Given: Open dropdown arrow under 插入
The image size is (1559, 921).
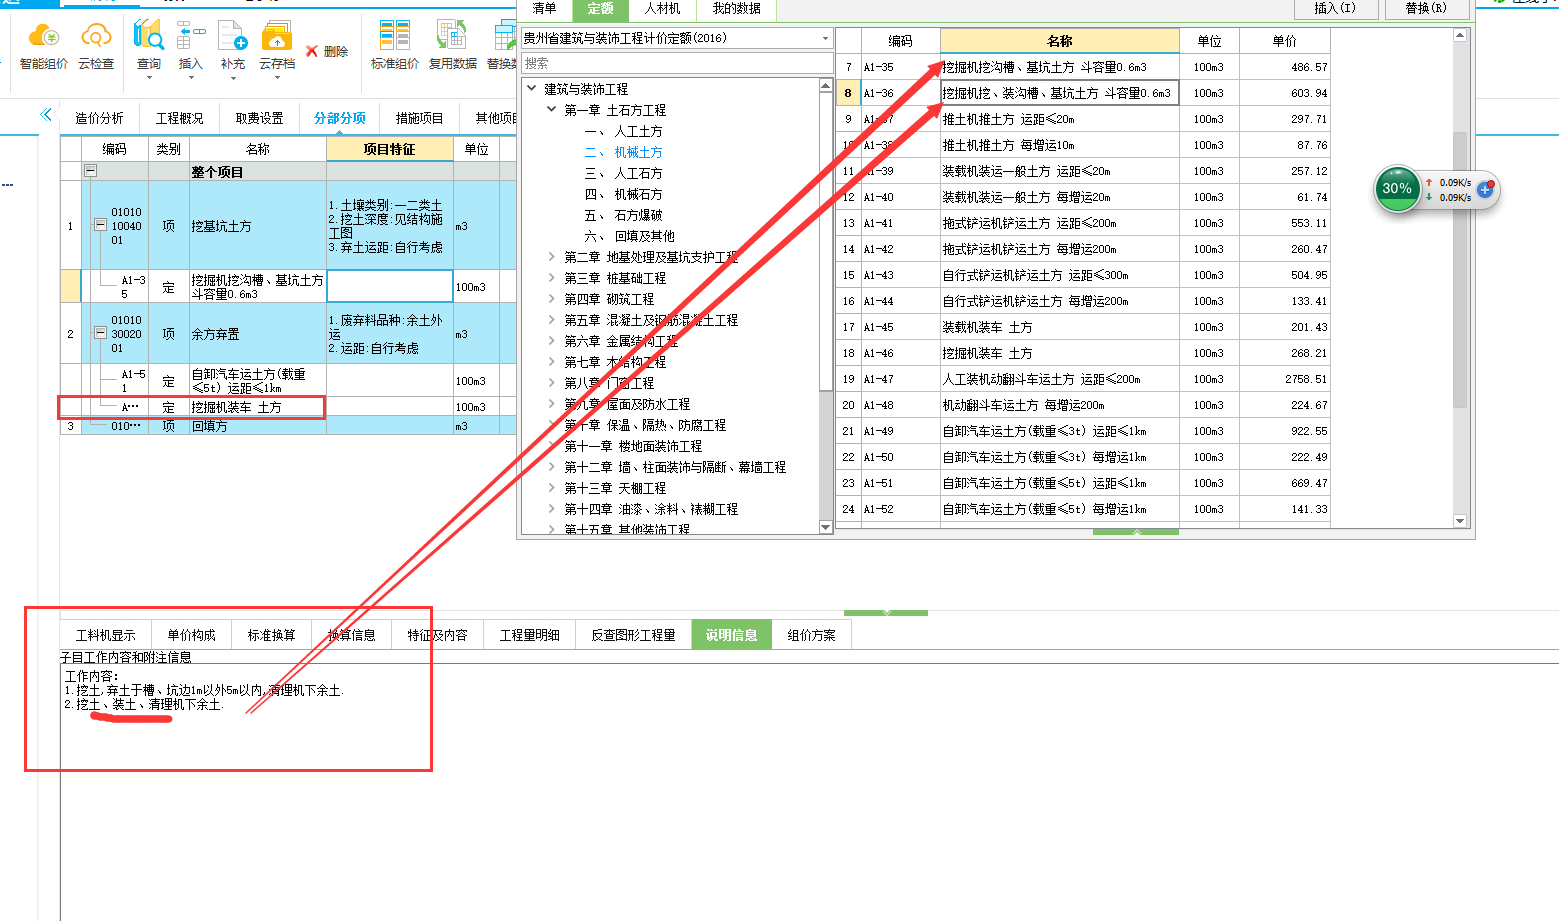Looking at the screenshot, I should point(190,78).
